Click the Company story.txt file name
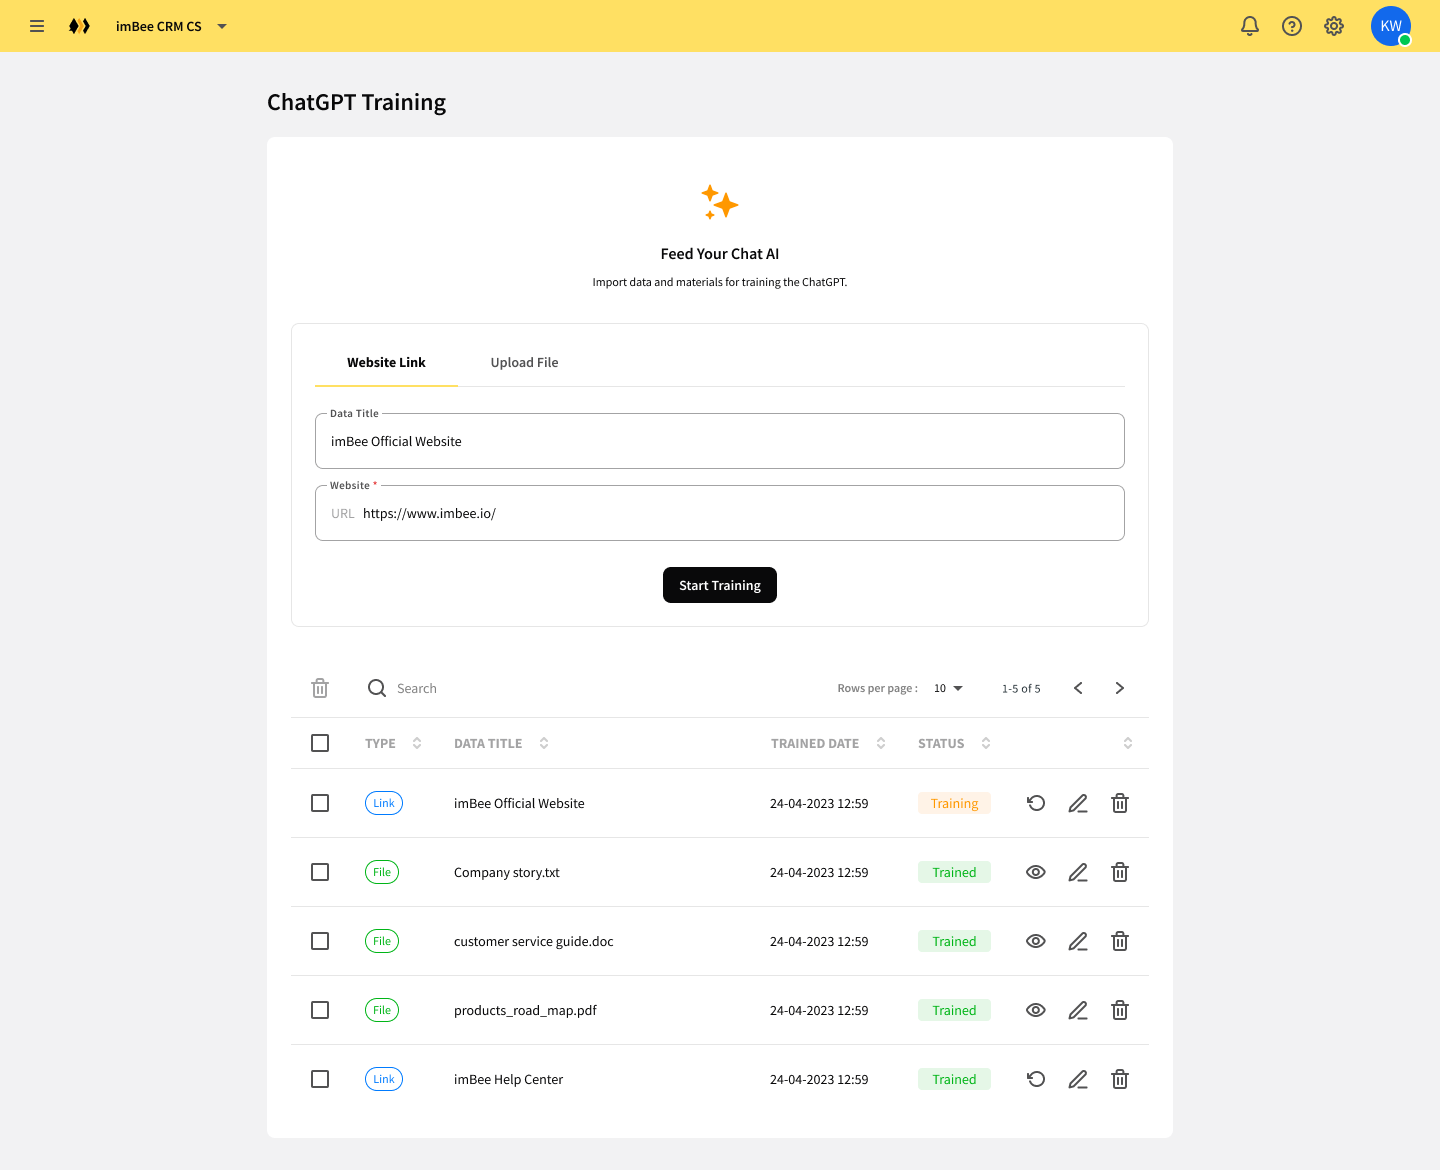The width and height of the screenshot is (1440, 1170). tap(507, 872)
